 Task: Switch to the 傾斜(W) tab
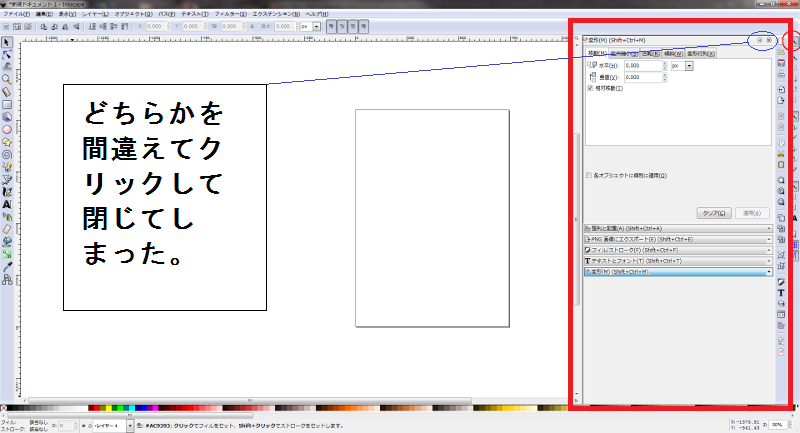(x=673, y=54)
